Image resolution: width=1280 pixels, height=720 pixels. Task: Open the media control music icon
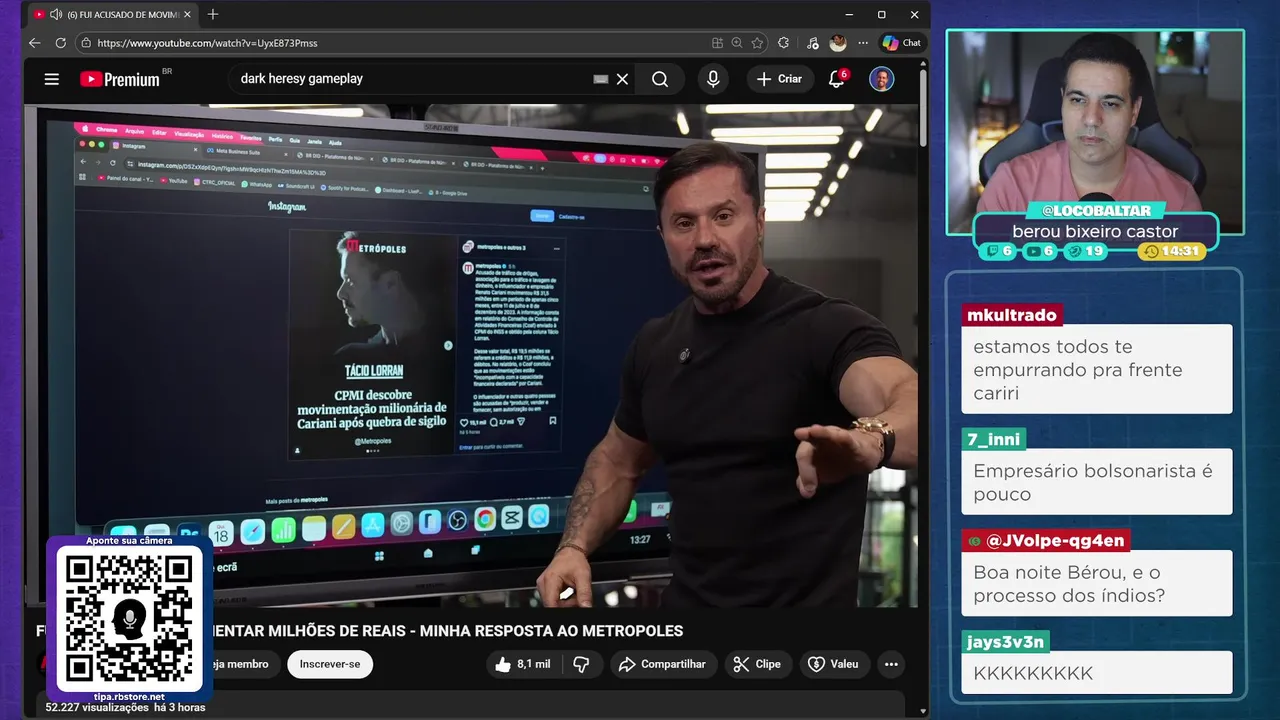coord(811,43)
